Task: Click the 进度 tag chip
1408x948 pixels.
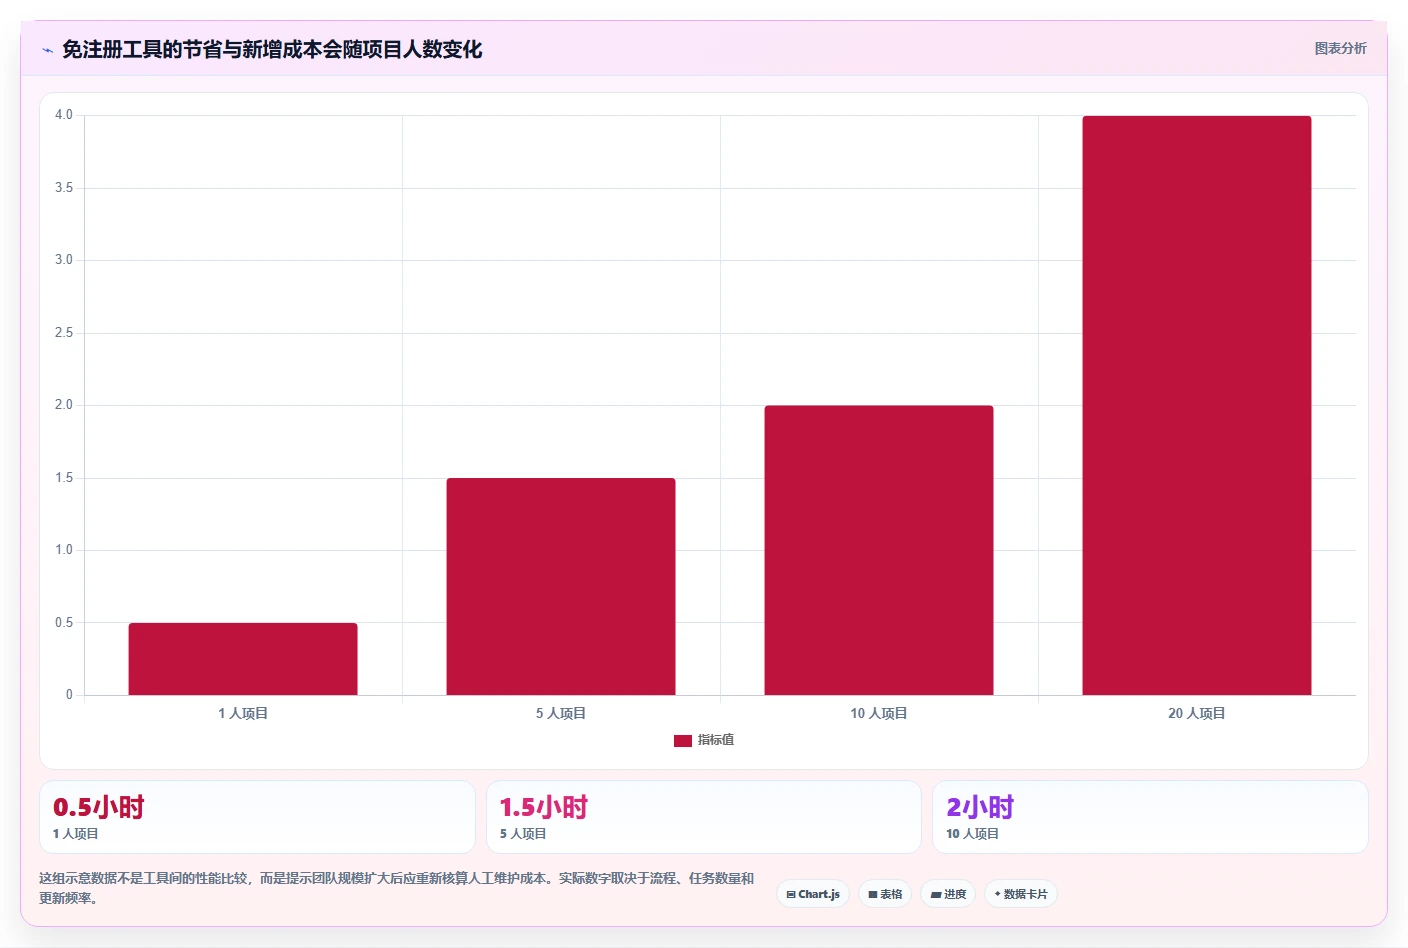Action: point(948,894)
